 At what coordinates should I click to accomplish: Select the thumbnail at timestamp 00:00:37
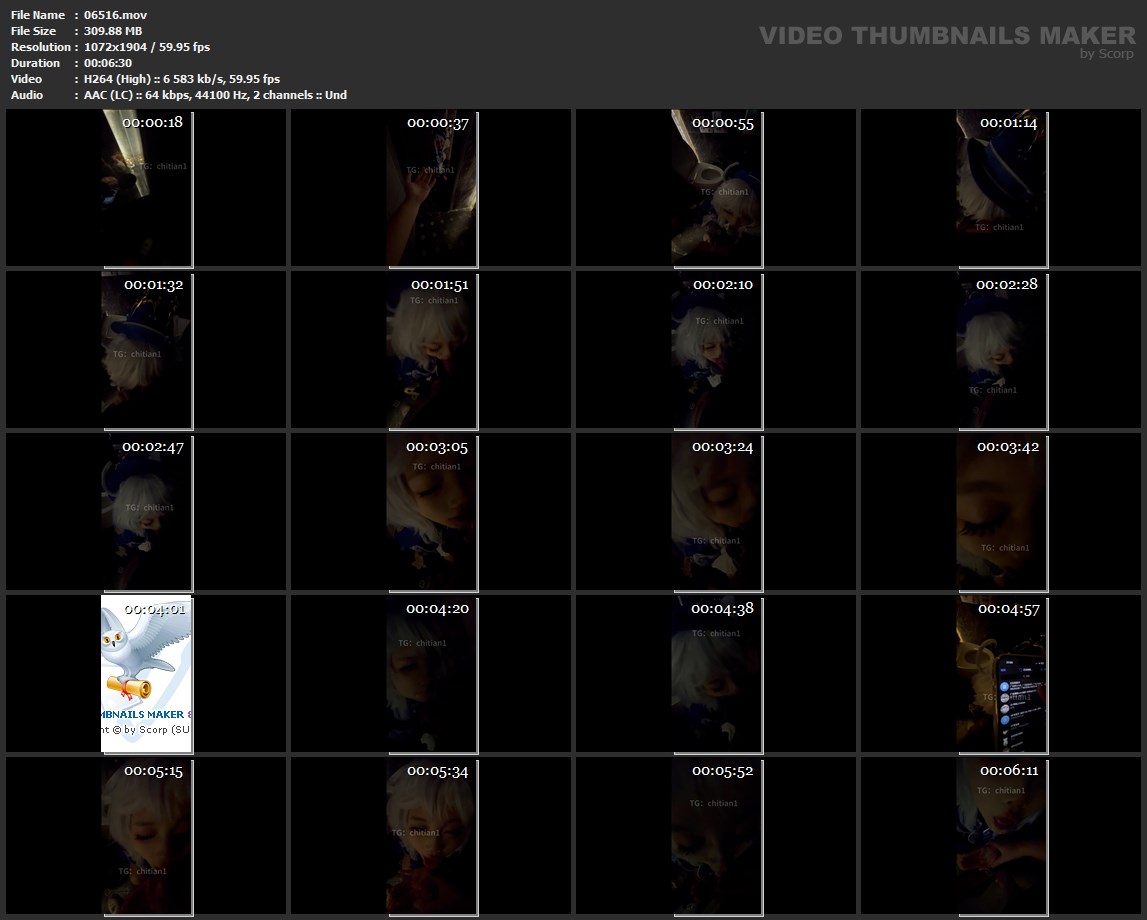coord(432,188)
